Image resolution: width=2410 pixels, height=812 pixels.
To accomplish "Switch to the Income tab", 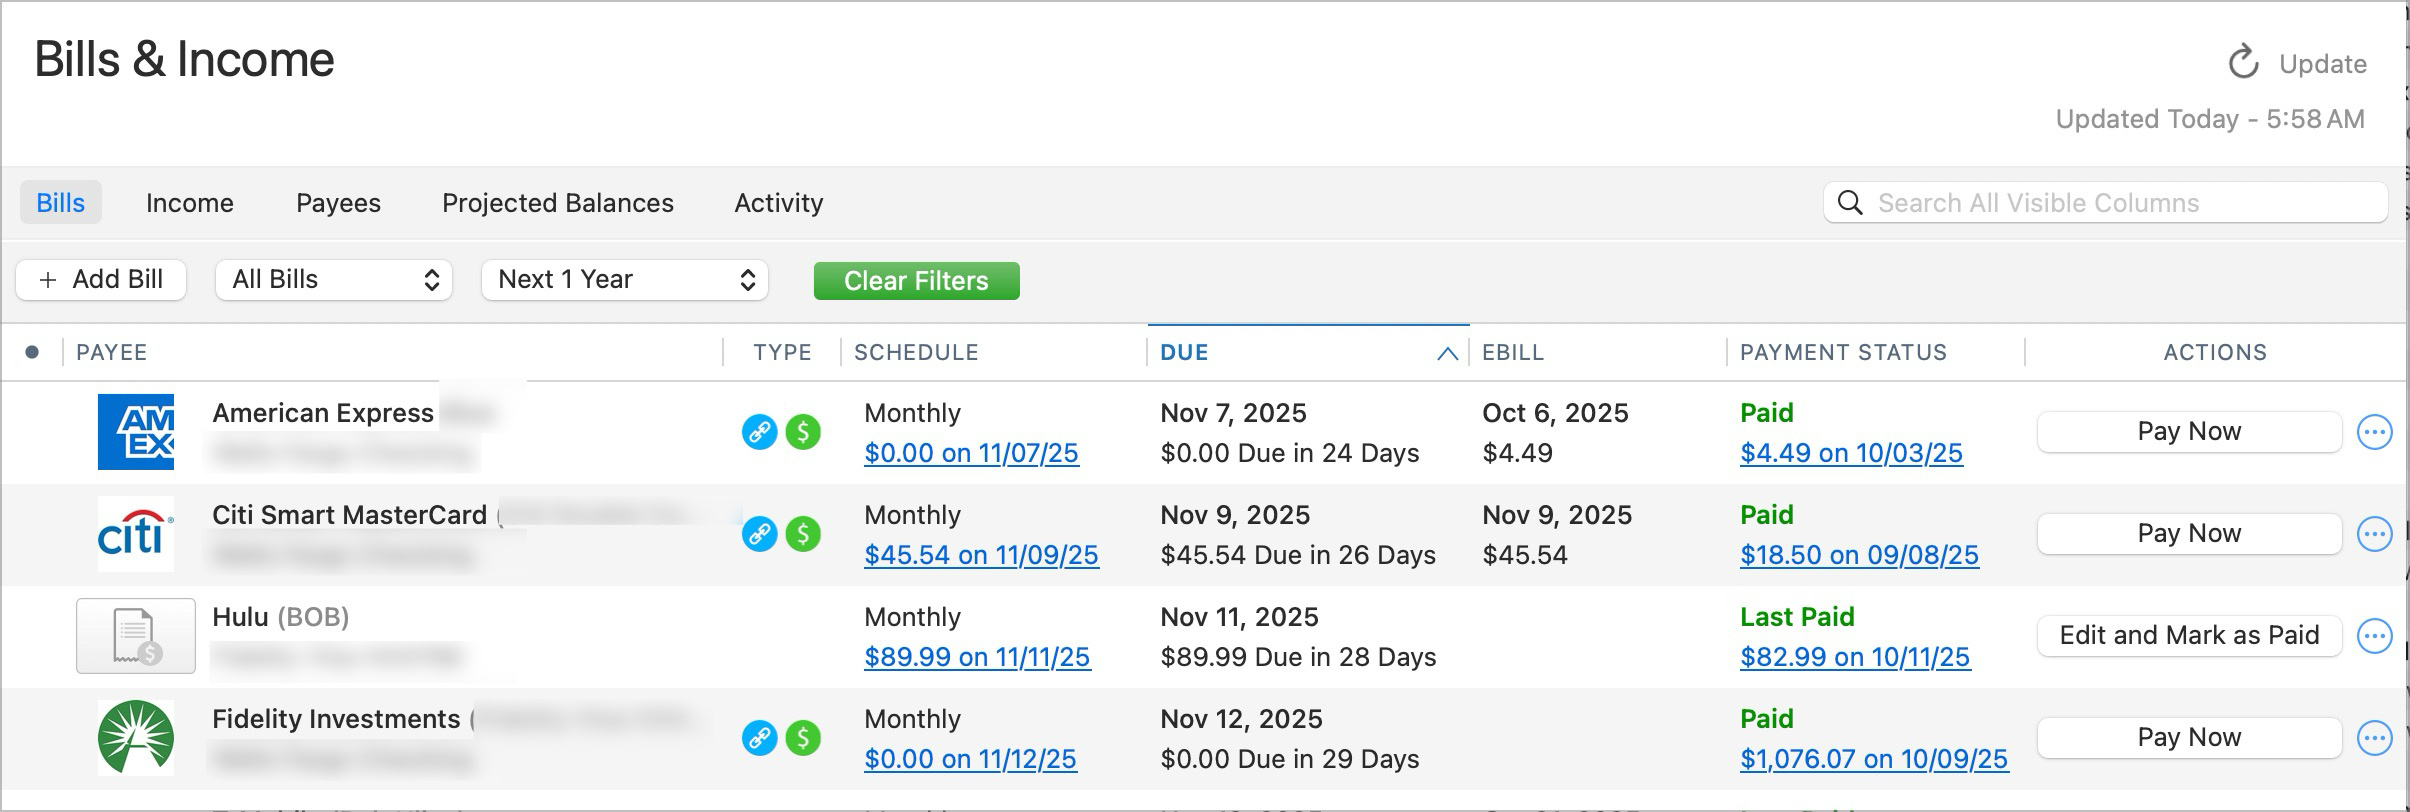I will 190,203.
